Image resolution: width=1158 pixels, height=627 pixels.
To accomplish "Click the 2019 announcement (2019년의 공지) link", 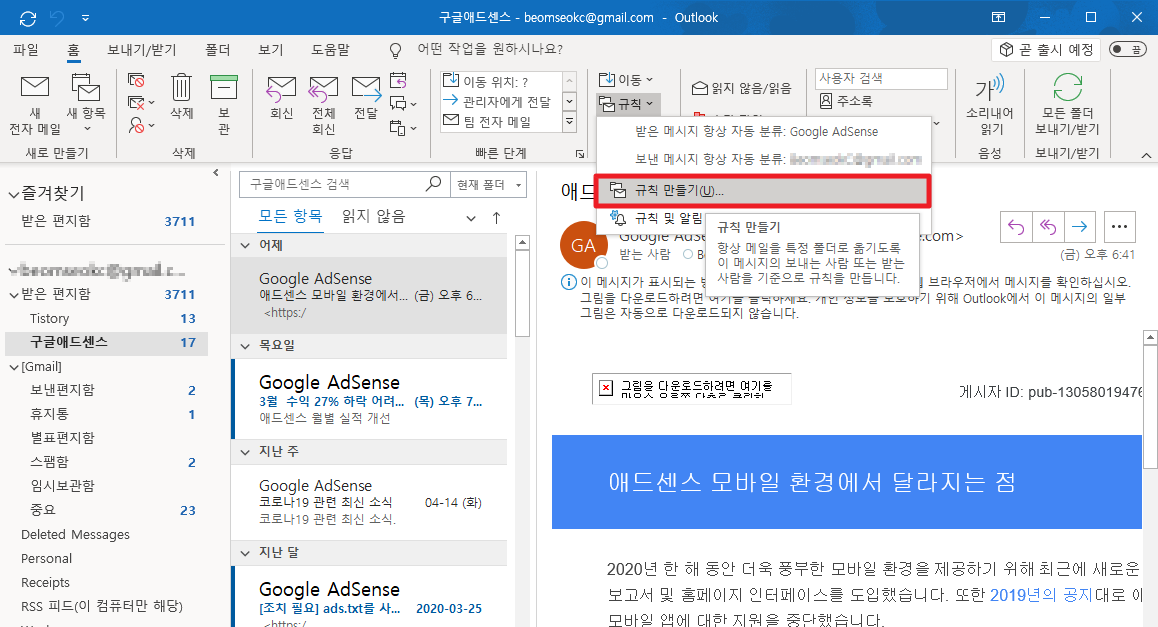I will pyautogui.click(x=1041, y=595).
